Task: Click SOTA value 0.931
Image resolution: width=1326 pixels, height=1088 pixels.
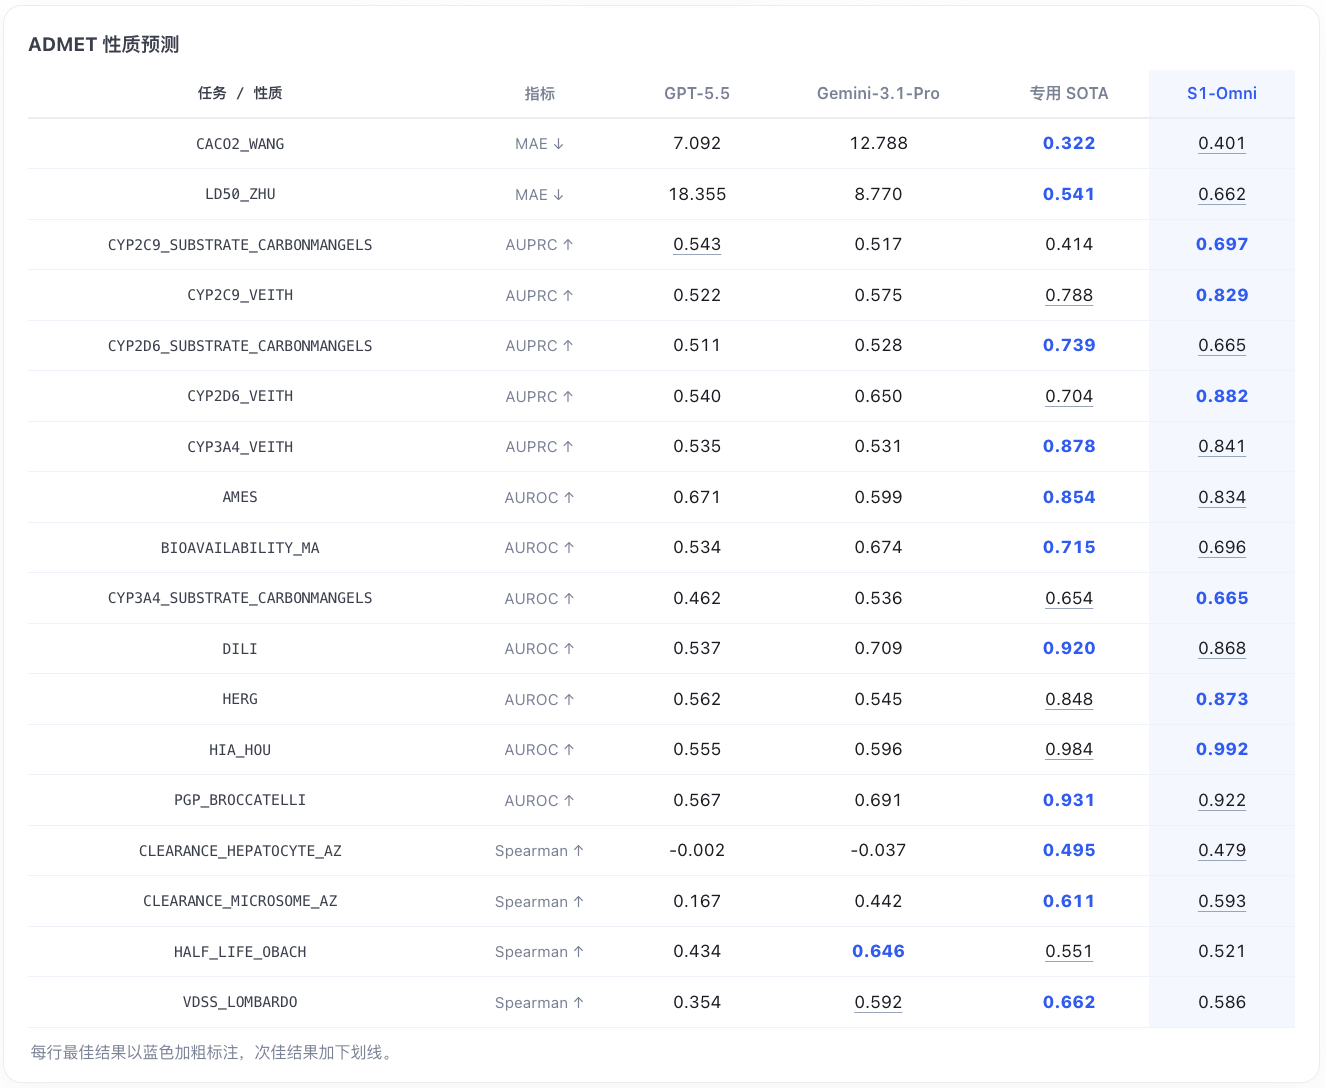Action: click(x=1069, y=800)
